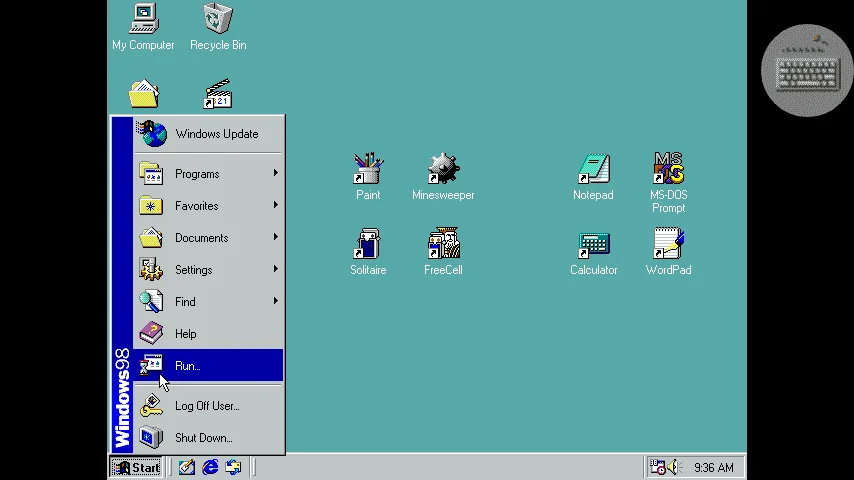This screenshot has width=854, height=480.
Task: Expand the arrow next to Programs
Action: 276,173
